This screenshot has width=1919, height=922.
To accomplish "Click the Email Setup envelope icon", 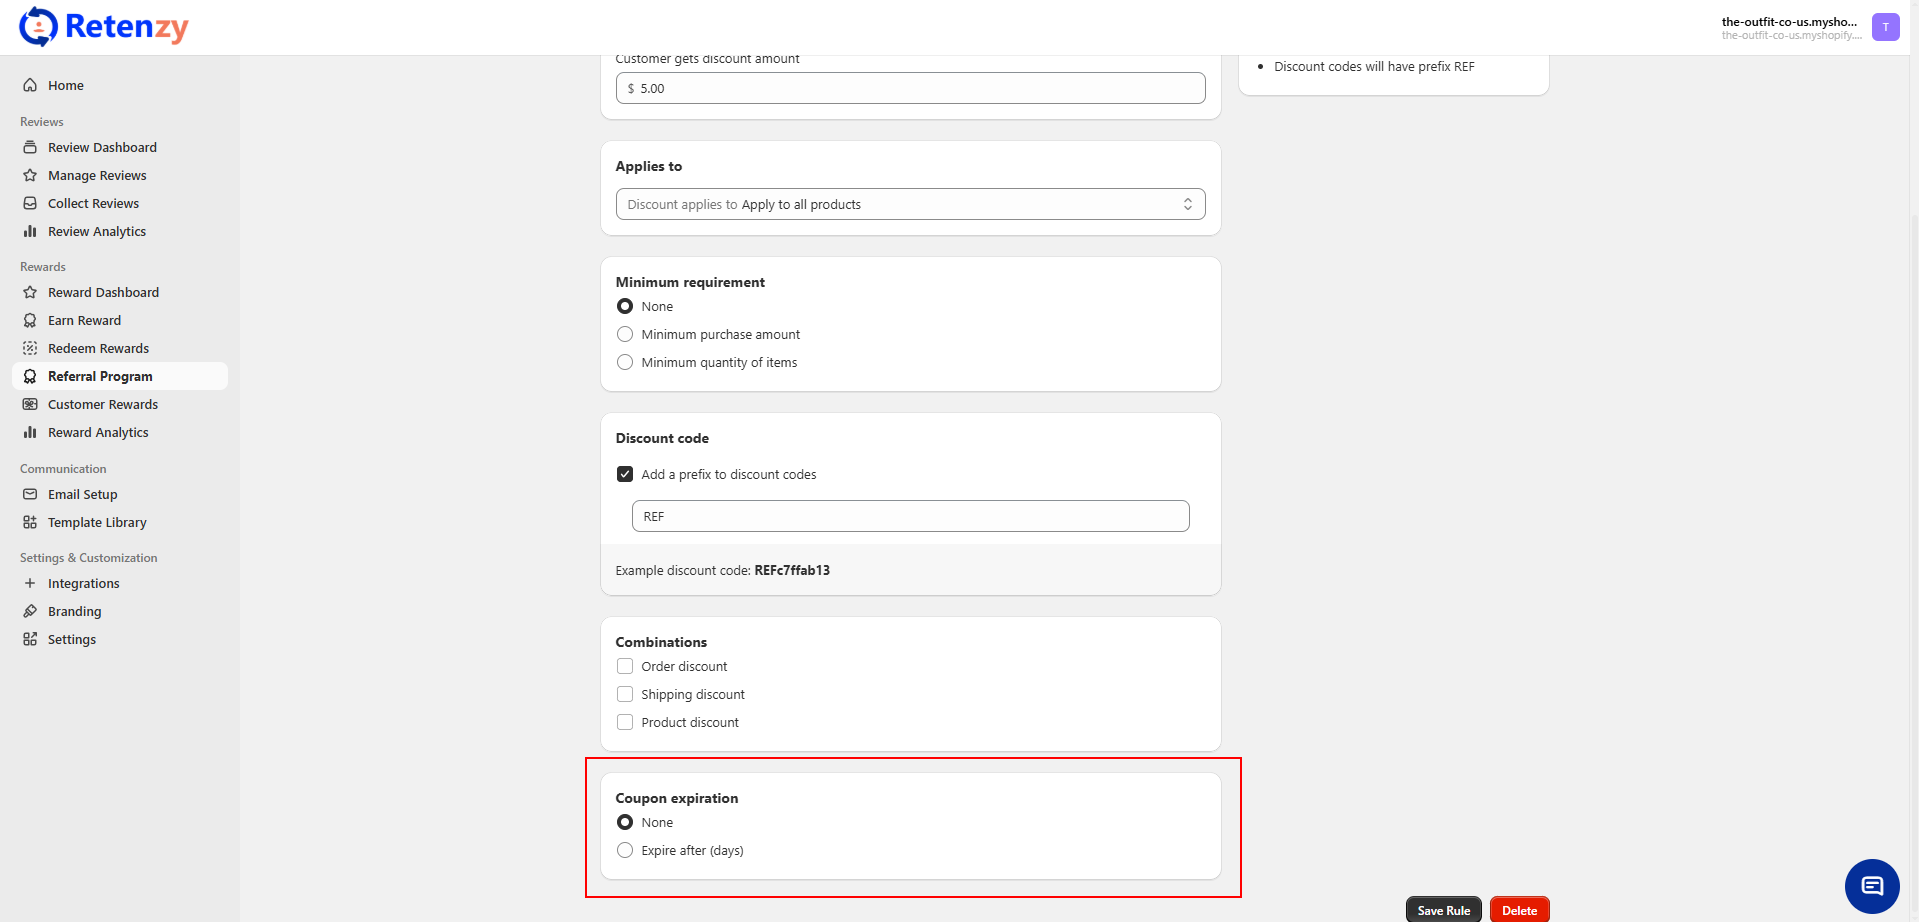I will [30, 495].
